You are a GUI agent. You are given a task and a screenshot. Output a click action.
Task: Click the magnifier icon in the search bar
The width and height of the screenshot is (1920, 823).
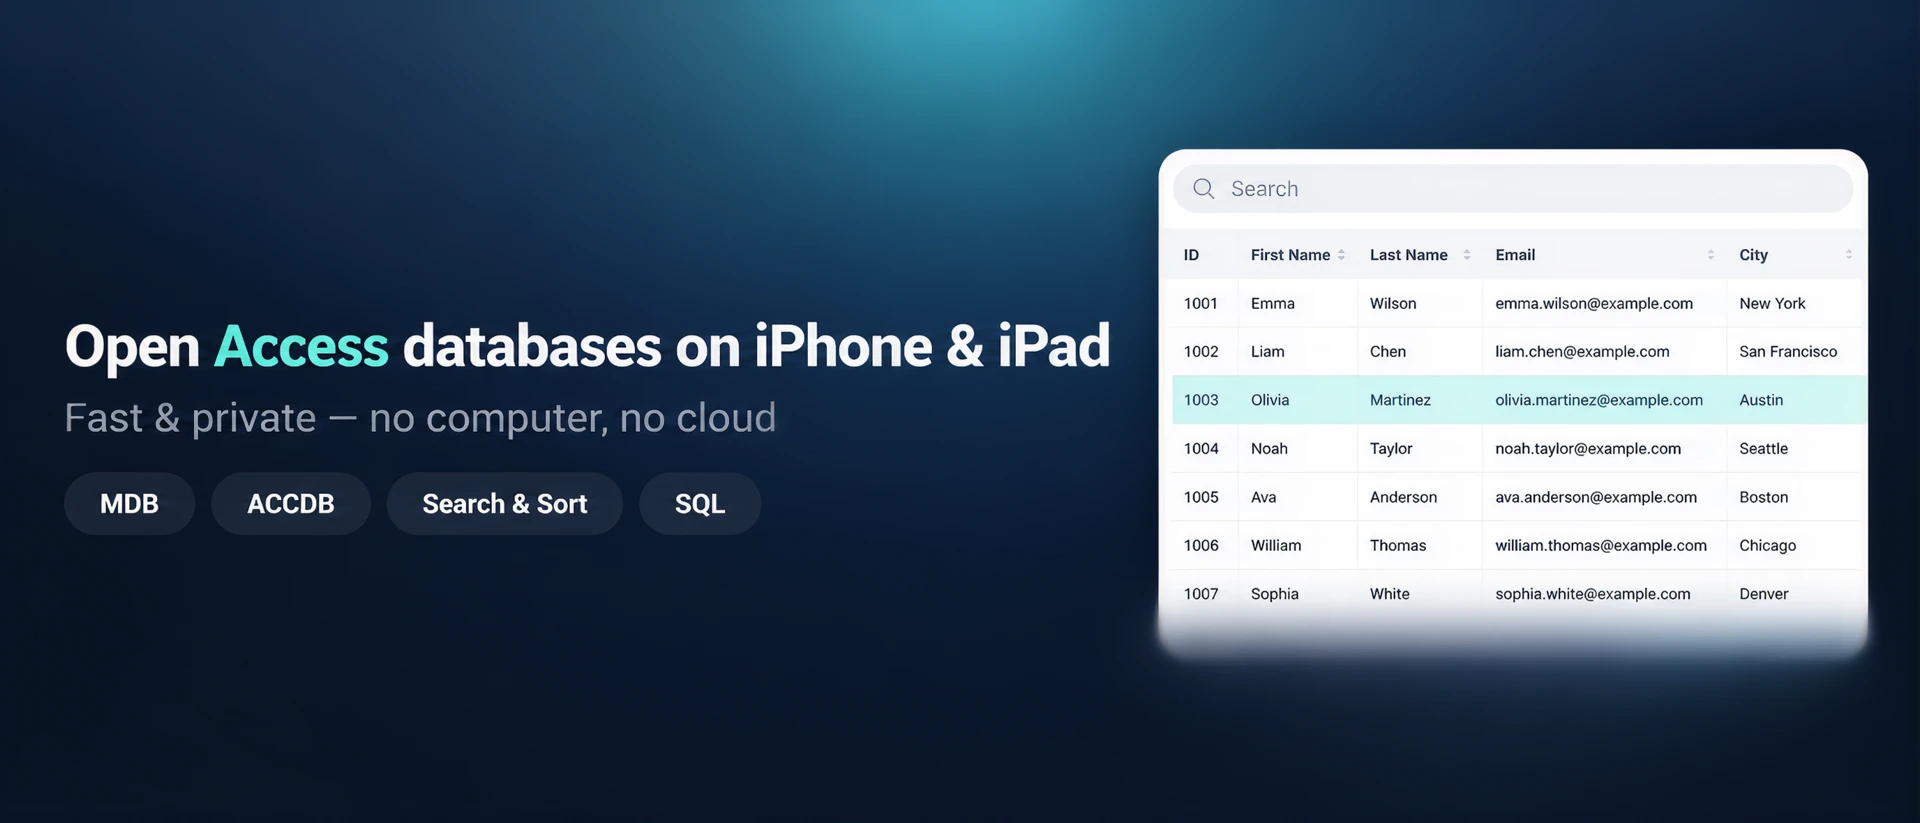coord(1204,189)
